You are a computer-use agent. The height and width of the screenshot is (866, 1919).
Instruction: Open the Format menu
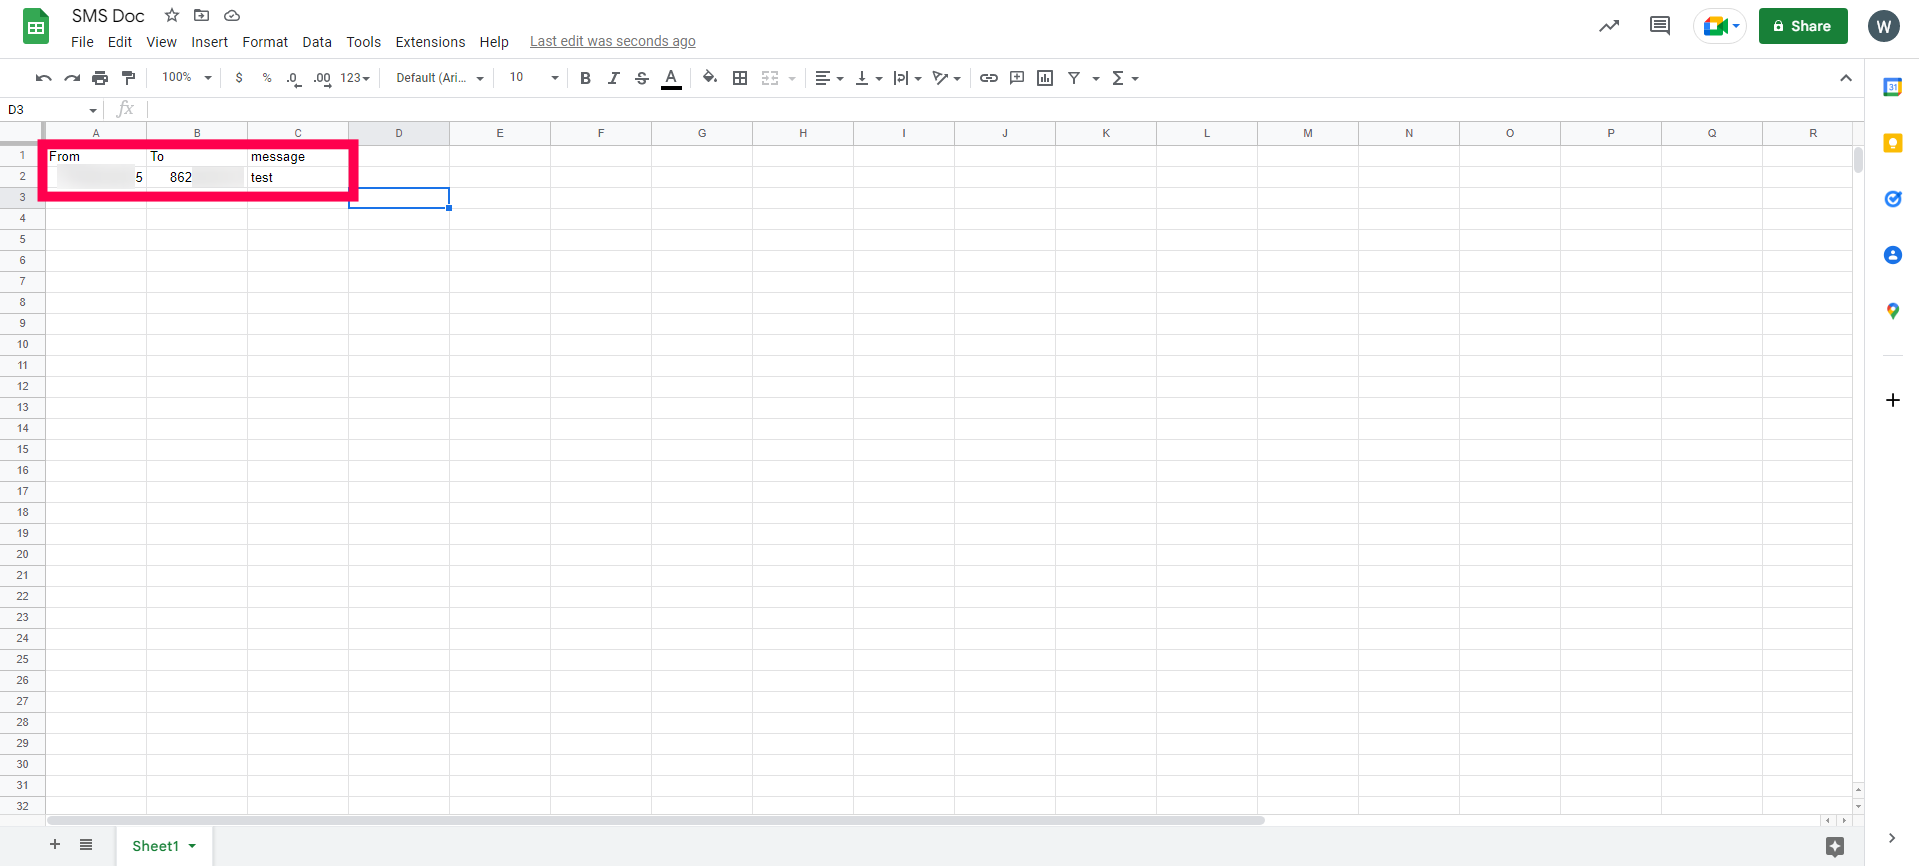pyautogui.click(x=265, y=42)
